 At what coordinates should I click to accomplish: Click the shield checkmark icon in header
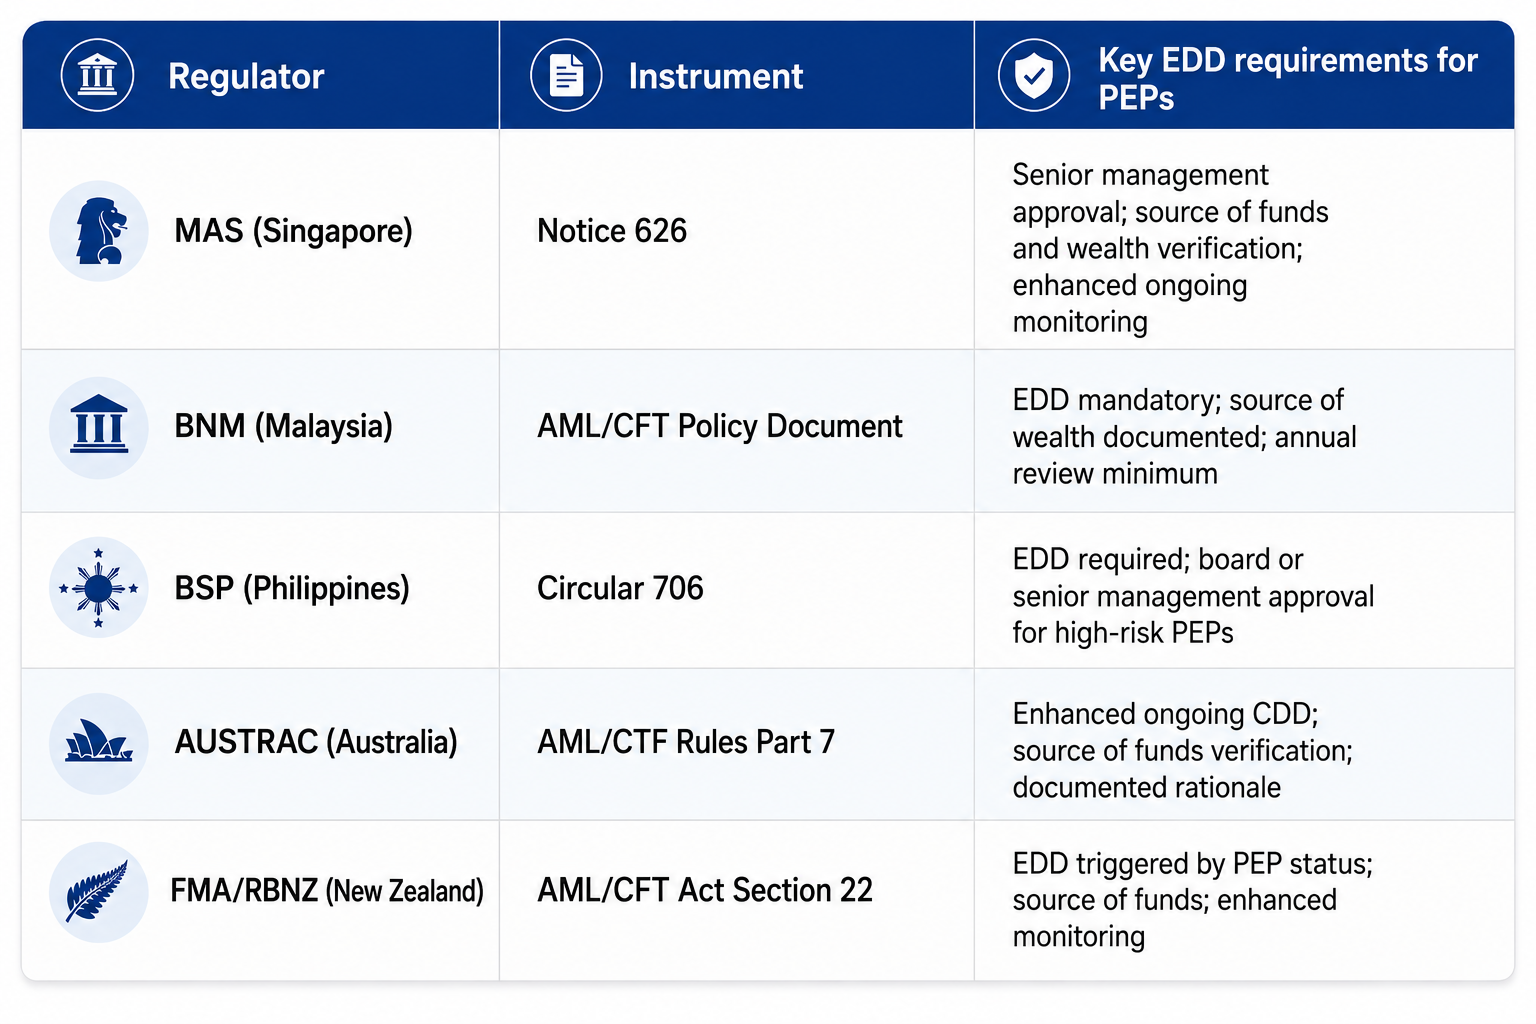point(1034,75)
